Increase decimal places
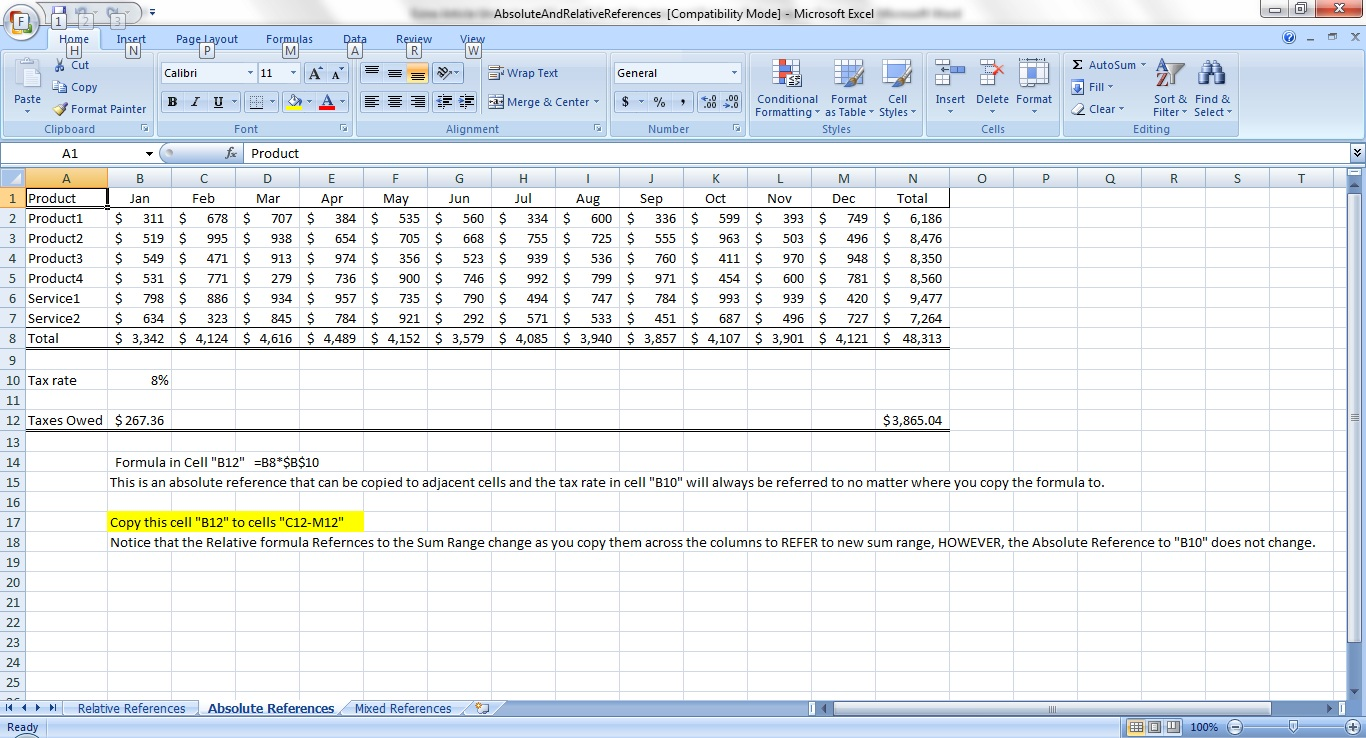This screenshot has width=1366, height=738. coord(709,102)
